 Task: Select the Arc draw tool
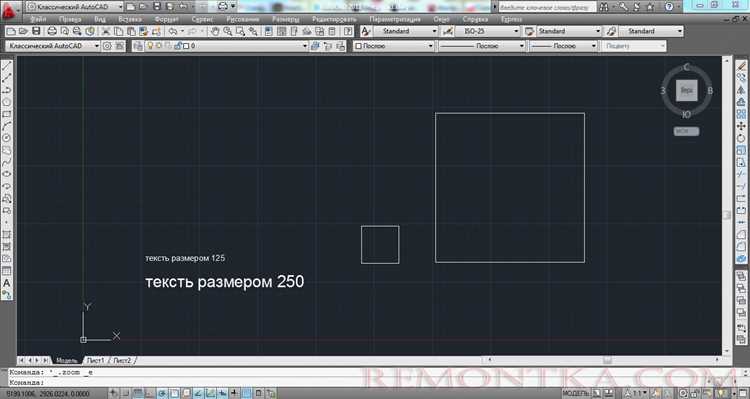pyautogui.click(x=7, y=126)
